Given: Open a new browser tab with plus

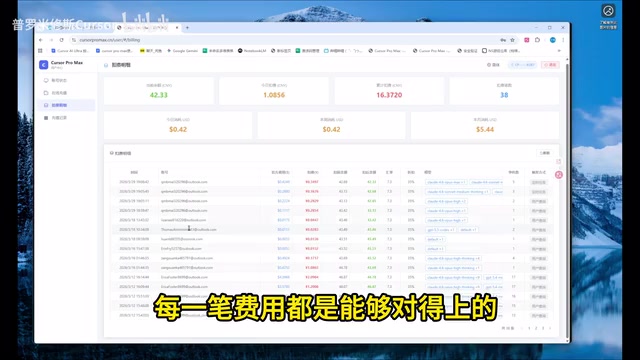Looking at the screenshot, I should tap(187, 28).
